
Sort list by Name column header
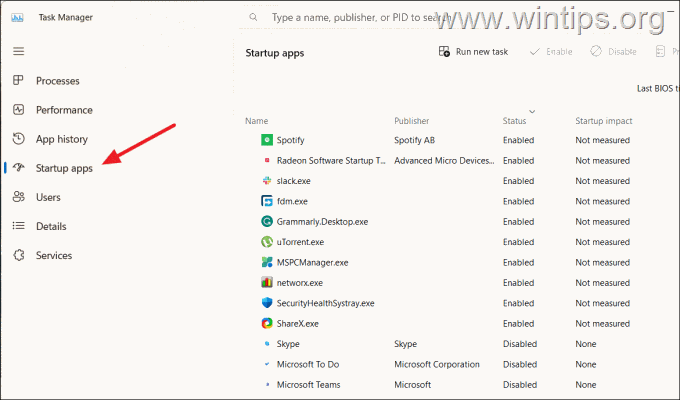click(256, 121)
